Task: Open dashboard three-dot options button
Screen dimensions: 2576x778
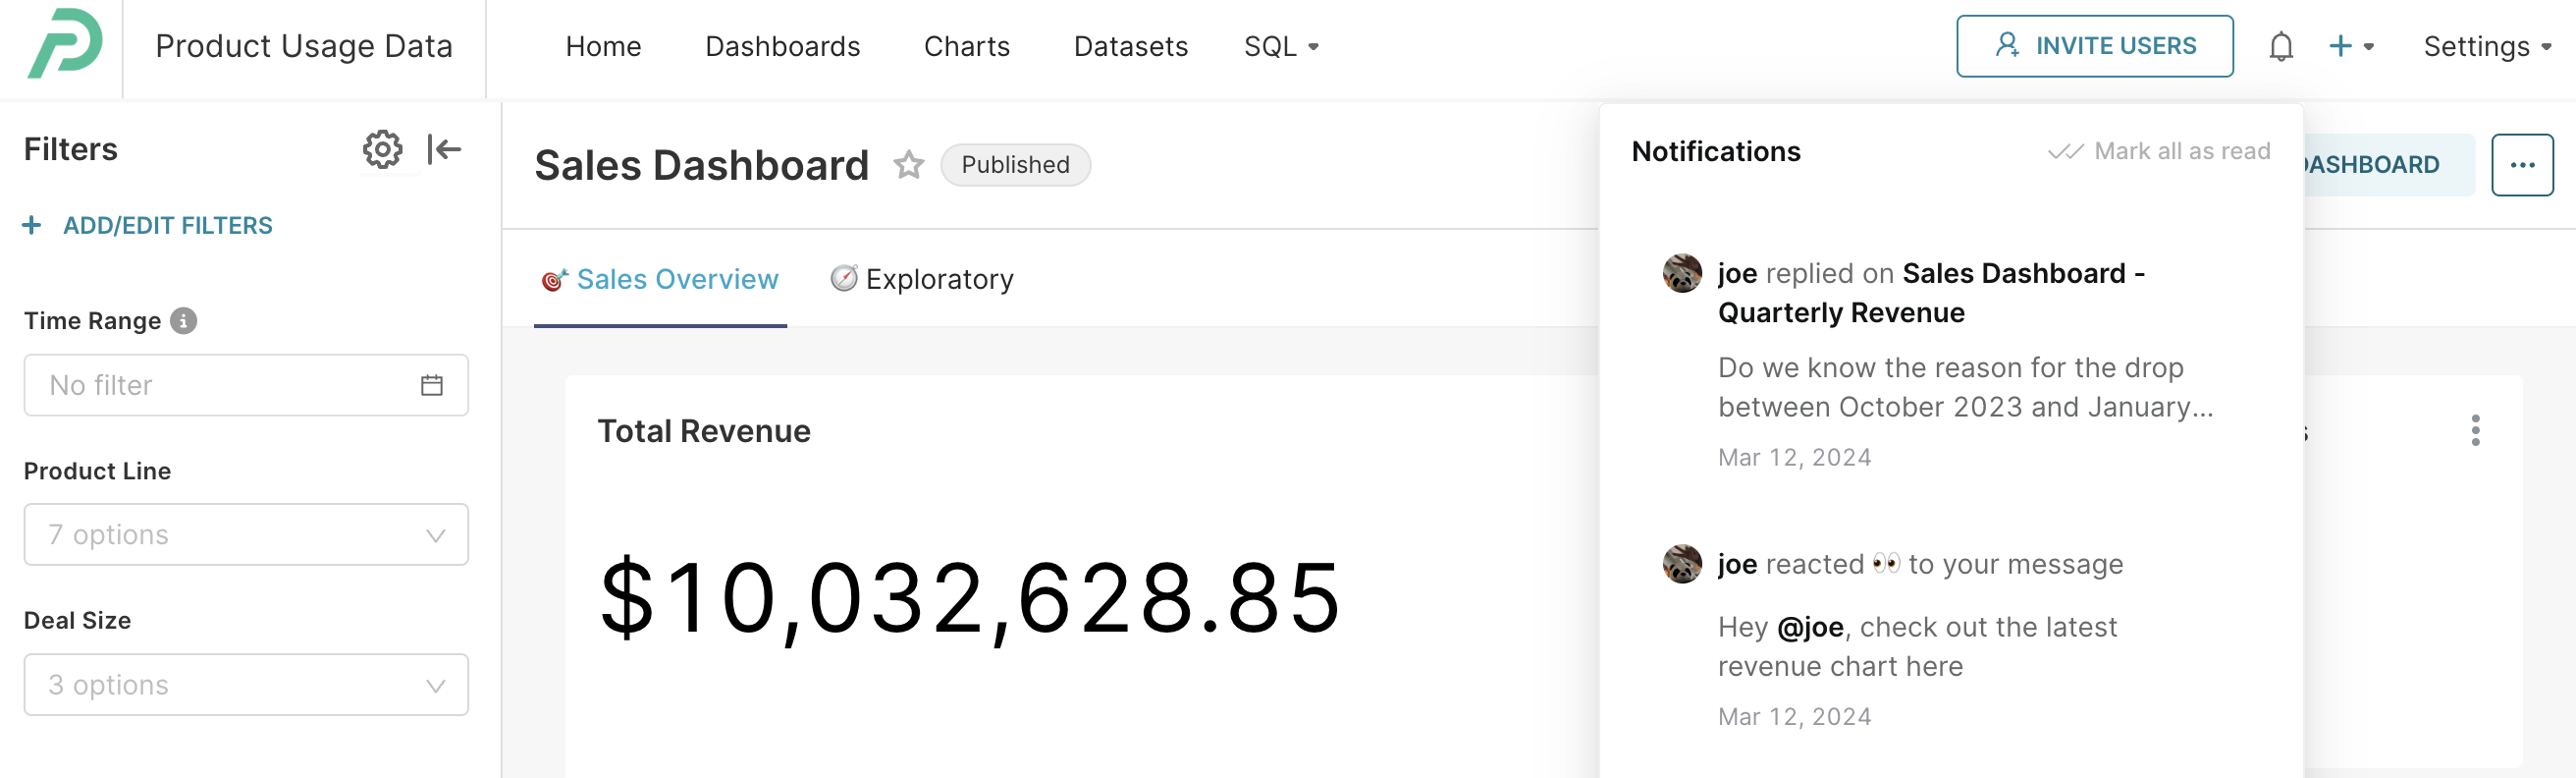Action: pos(2521,165)
